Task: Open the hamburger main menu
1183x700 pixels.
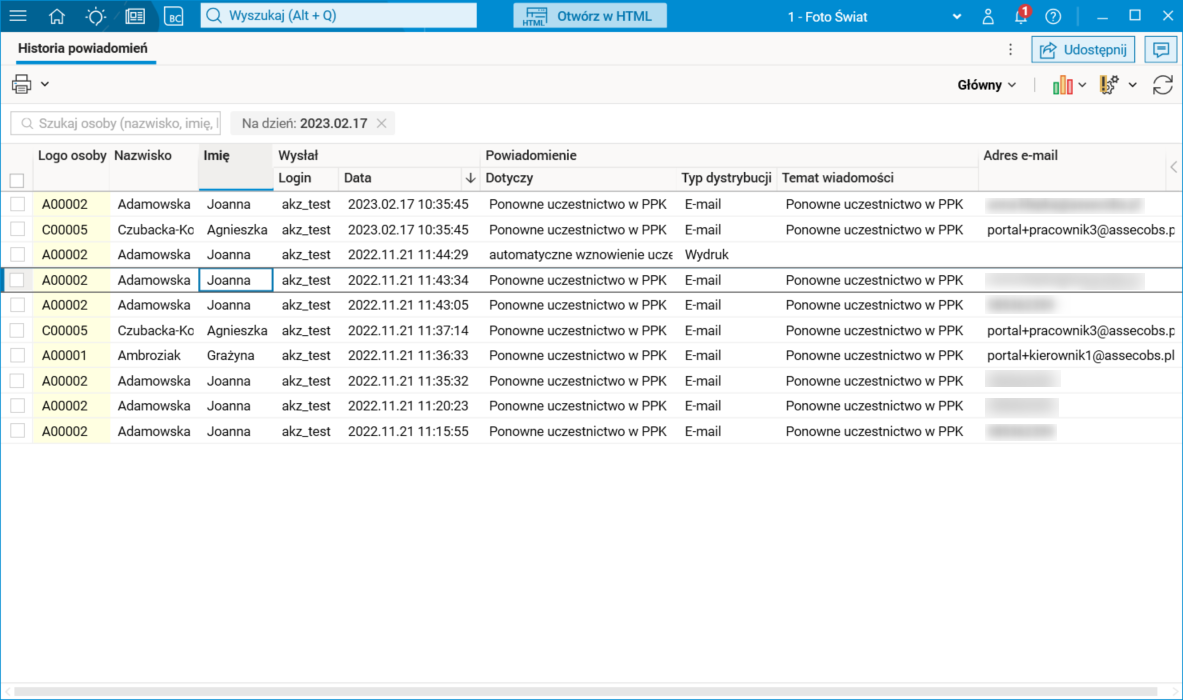Action: (x=17, y=16)
